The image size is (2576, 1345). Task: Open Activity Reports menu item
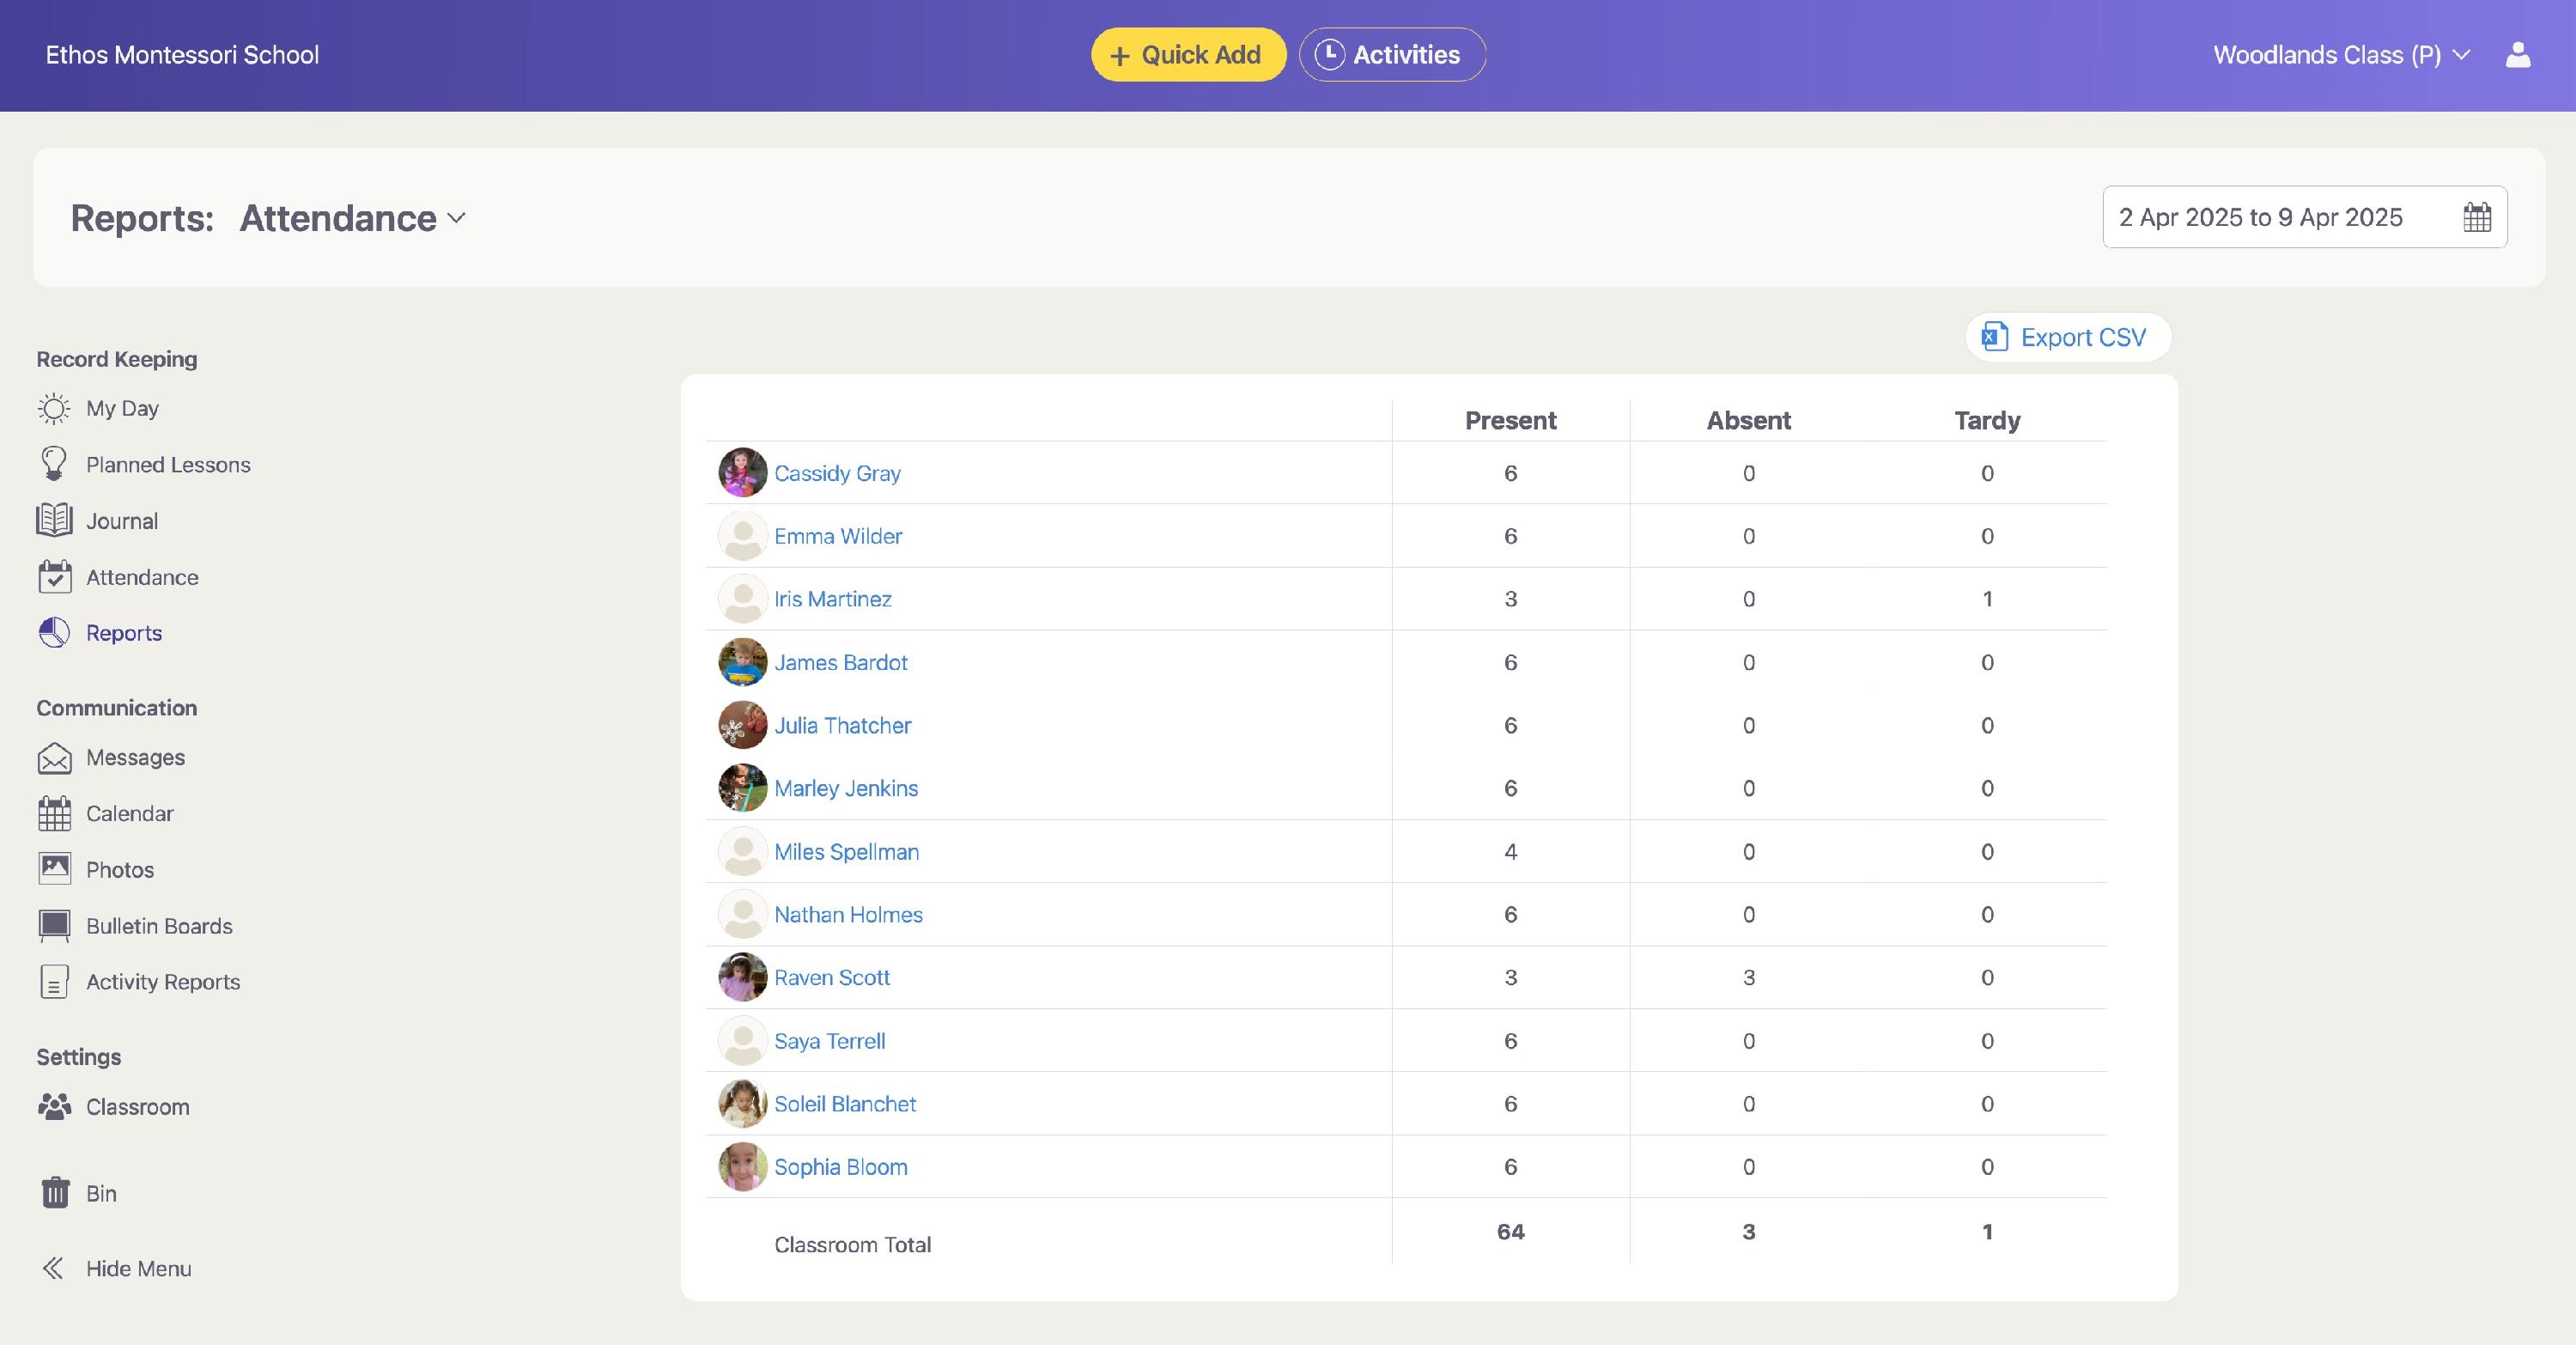pos(162,982)
